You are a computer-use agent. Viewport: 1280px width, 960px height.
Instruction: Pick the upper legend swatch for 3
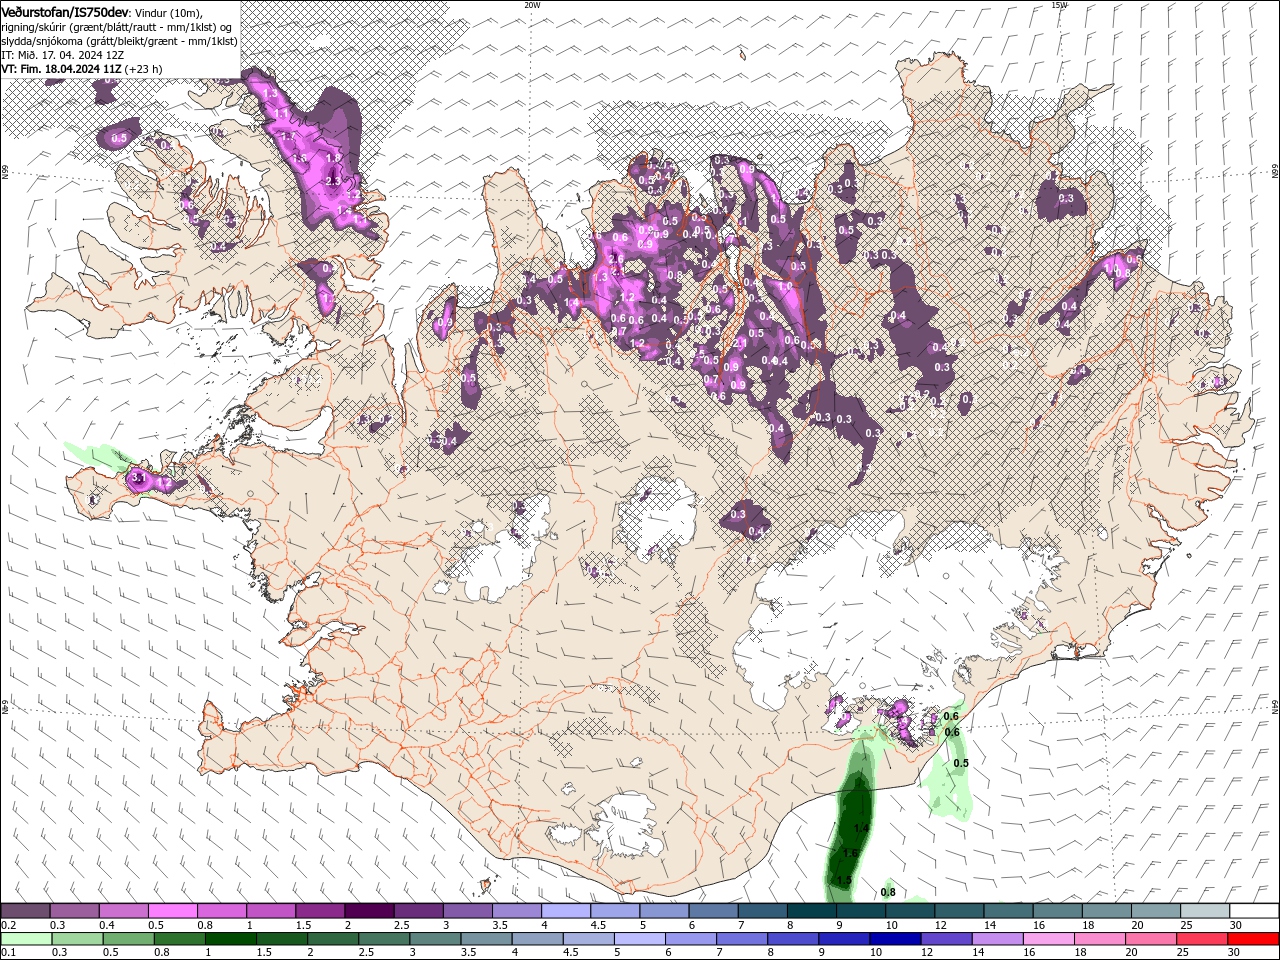click(x=467, y=911)
